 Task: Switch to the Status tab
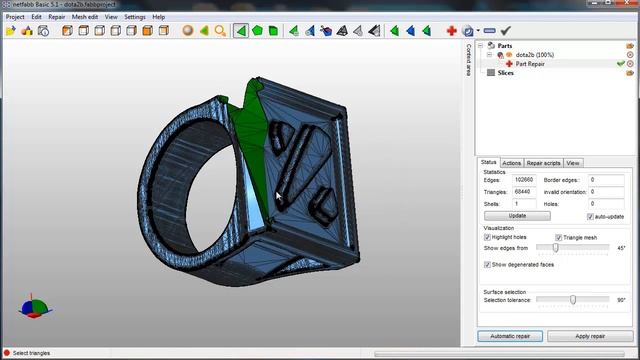click(489, 162)
